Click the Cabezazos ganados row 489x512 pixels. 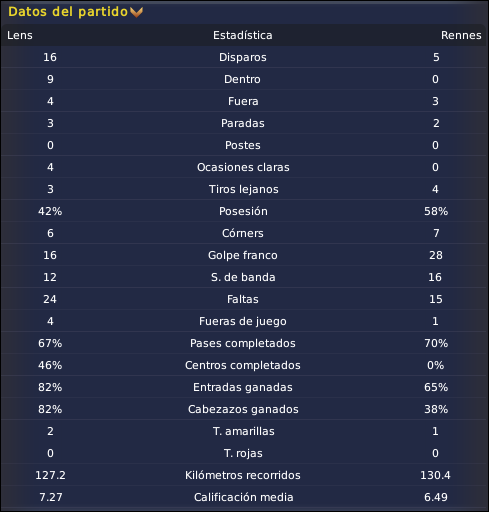(244, 409)
